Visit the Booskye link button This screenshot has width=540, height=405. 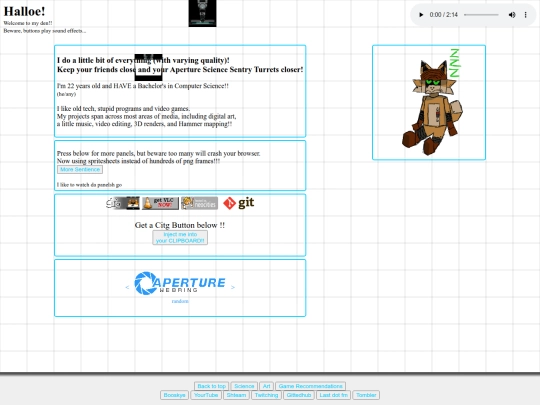click(174, 395)
